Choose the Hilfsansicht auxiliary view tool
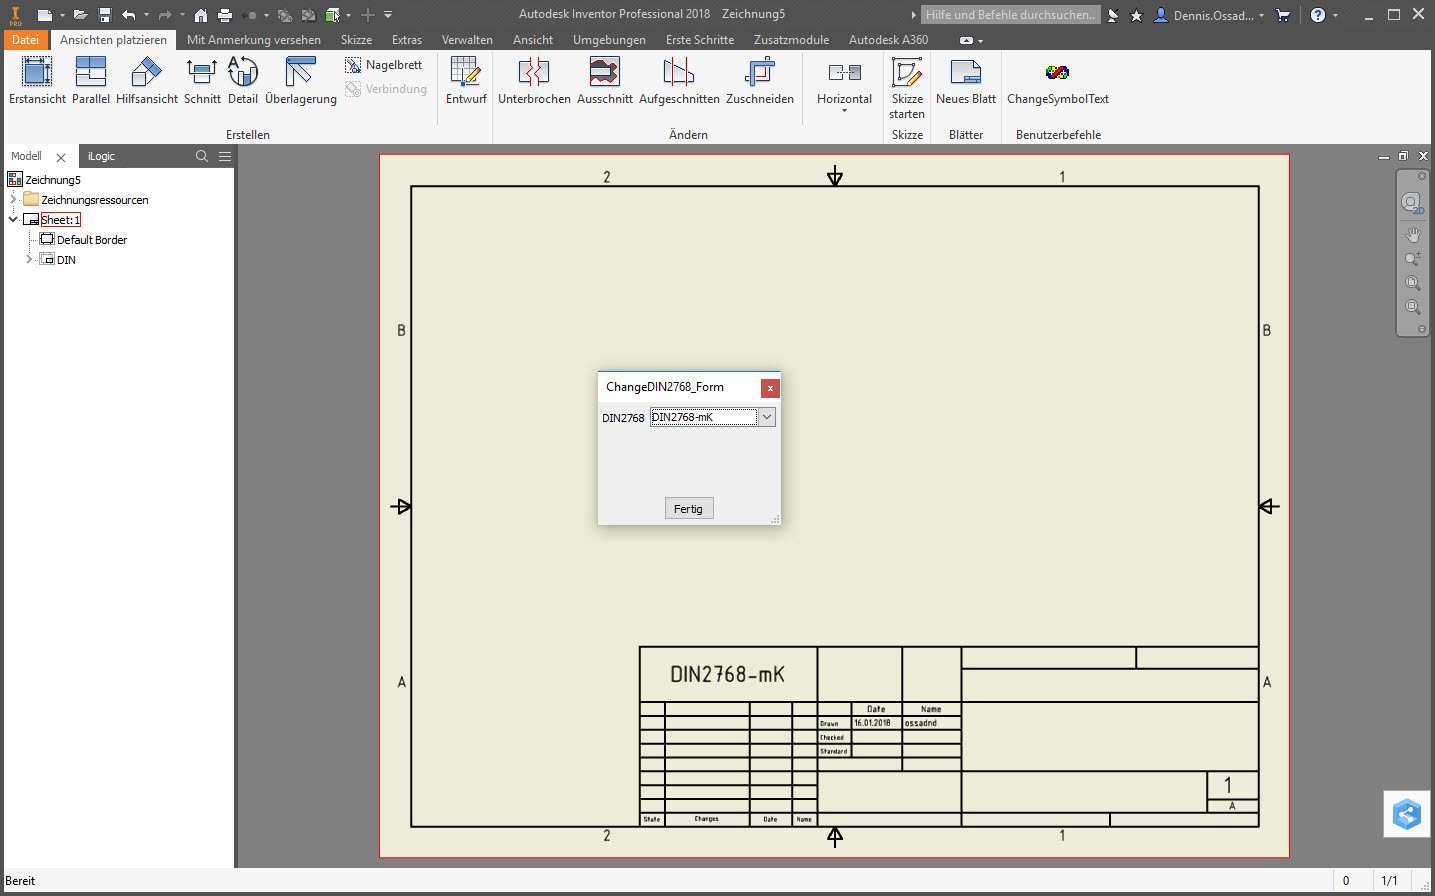 (x=147, y=80)
